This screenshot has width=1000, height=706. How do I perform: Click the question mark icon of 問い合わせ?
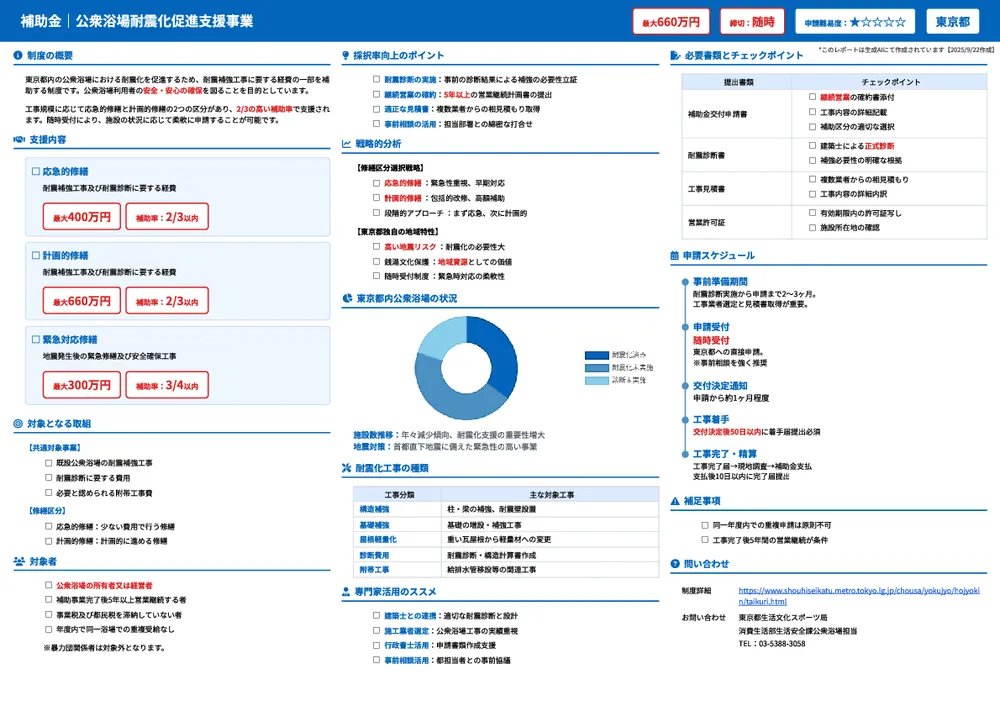[673, 563]
